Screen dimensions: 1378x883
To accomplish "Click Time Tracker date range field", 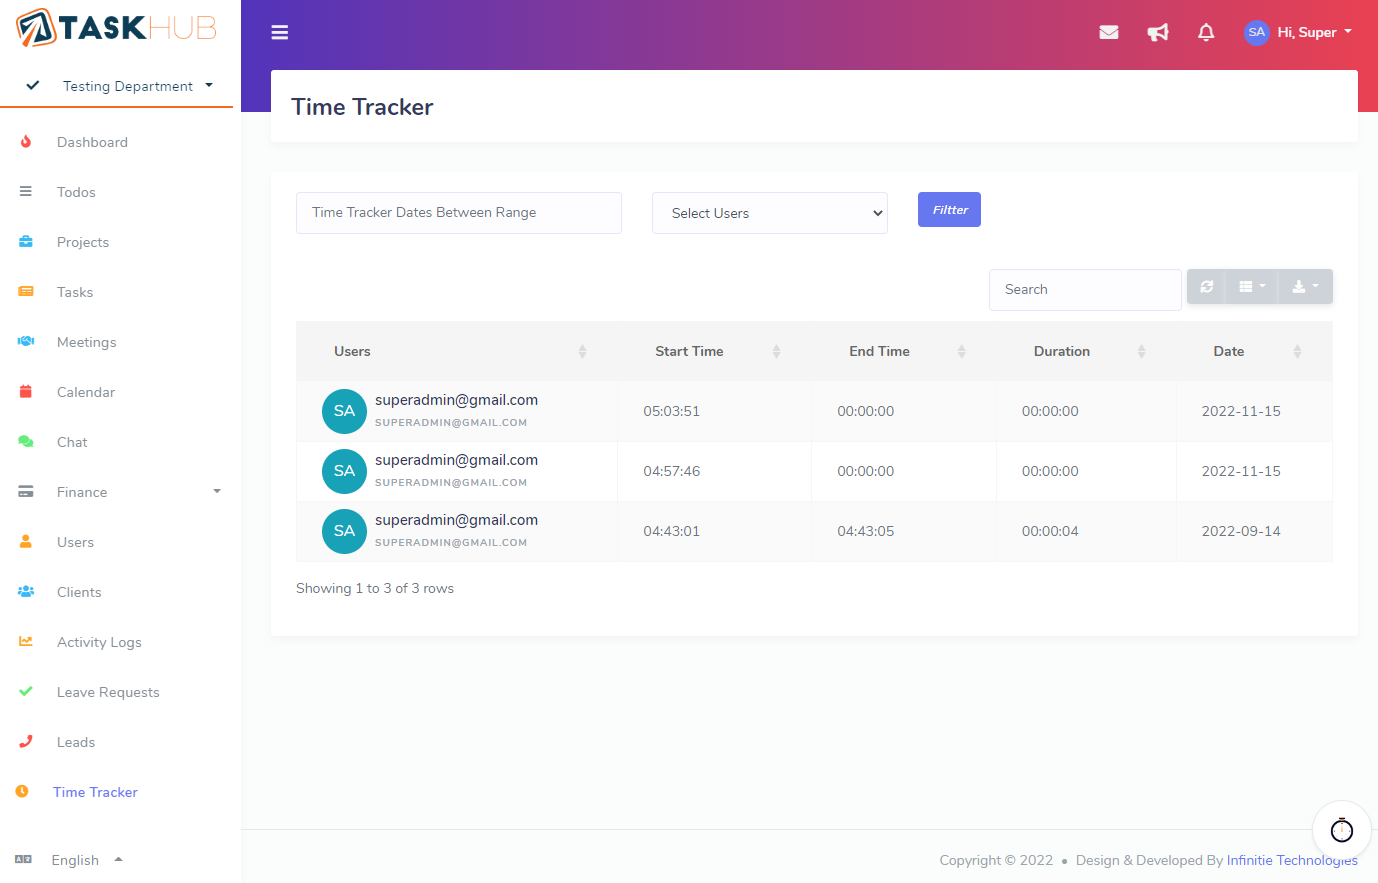I will pos(458,213).
